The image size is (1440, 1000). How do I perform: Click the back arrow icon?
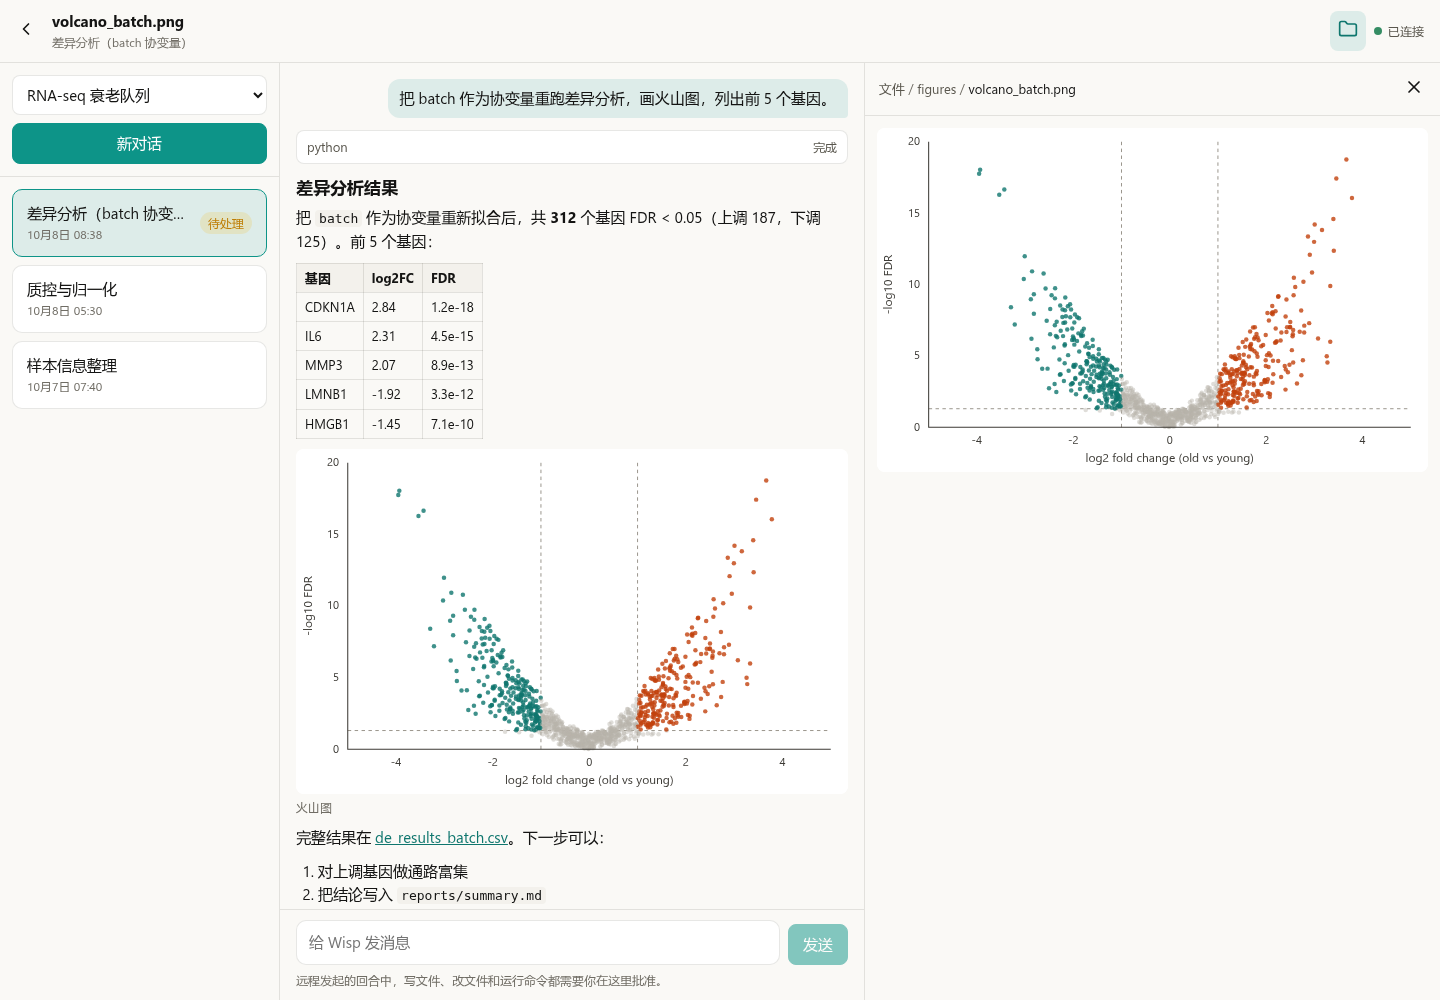click(x=26, y=30)
